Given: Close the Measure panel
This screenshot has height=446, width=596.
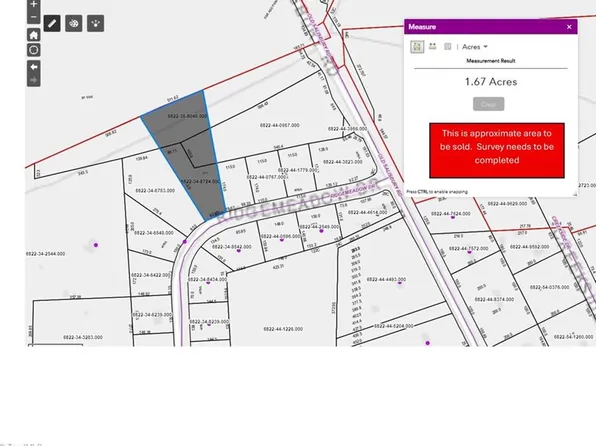Looking at the screenshot, I should pos(569,27).
